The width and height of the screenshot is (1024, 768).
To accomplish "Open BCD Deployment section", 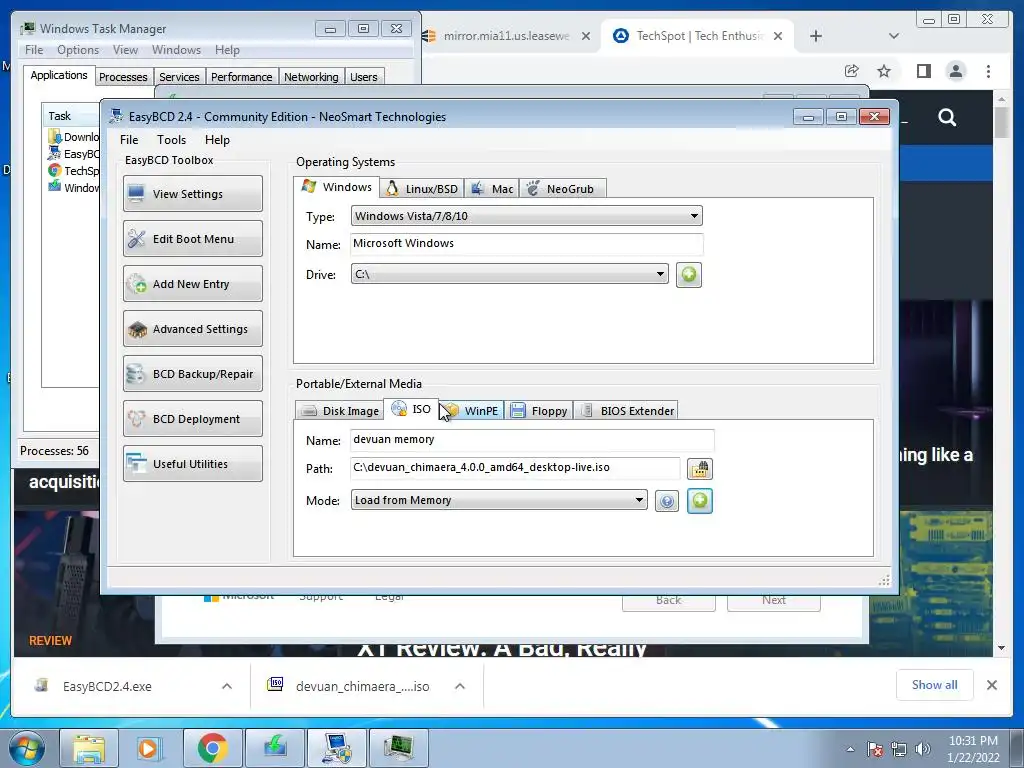I will (193, 419).
